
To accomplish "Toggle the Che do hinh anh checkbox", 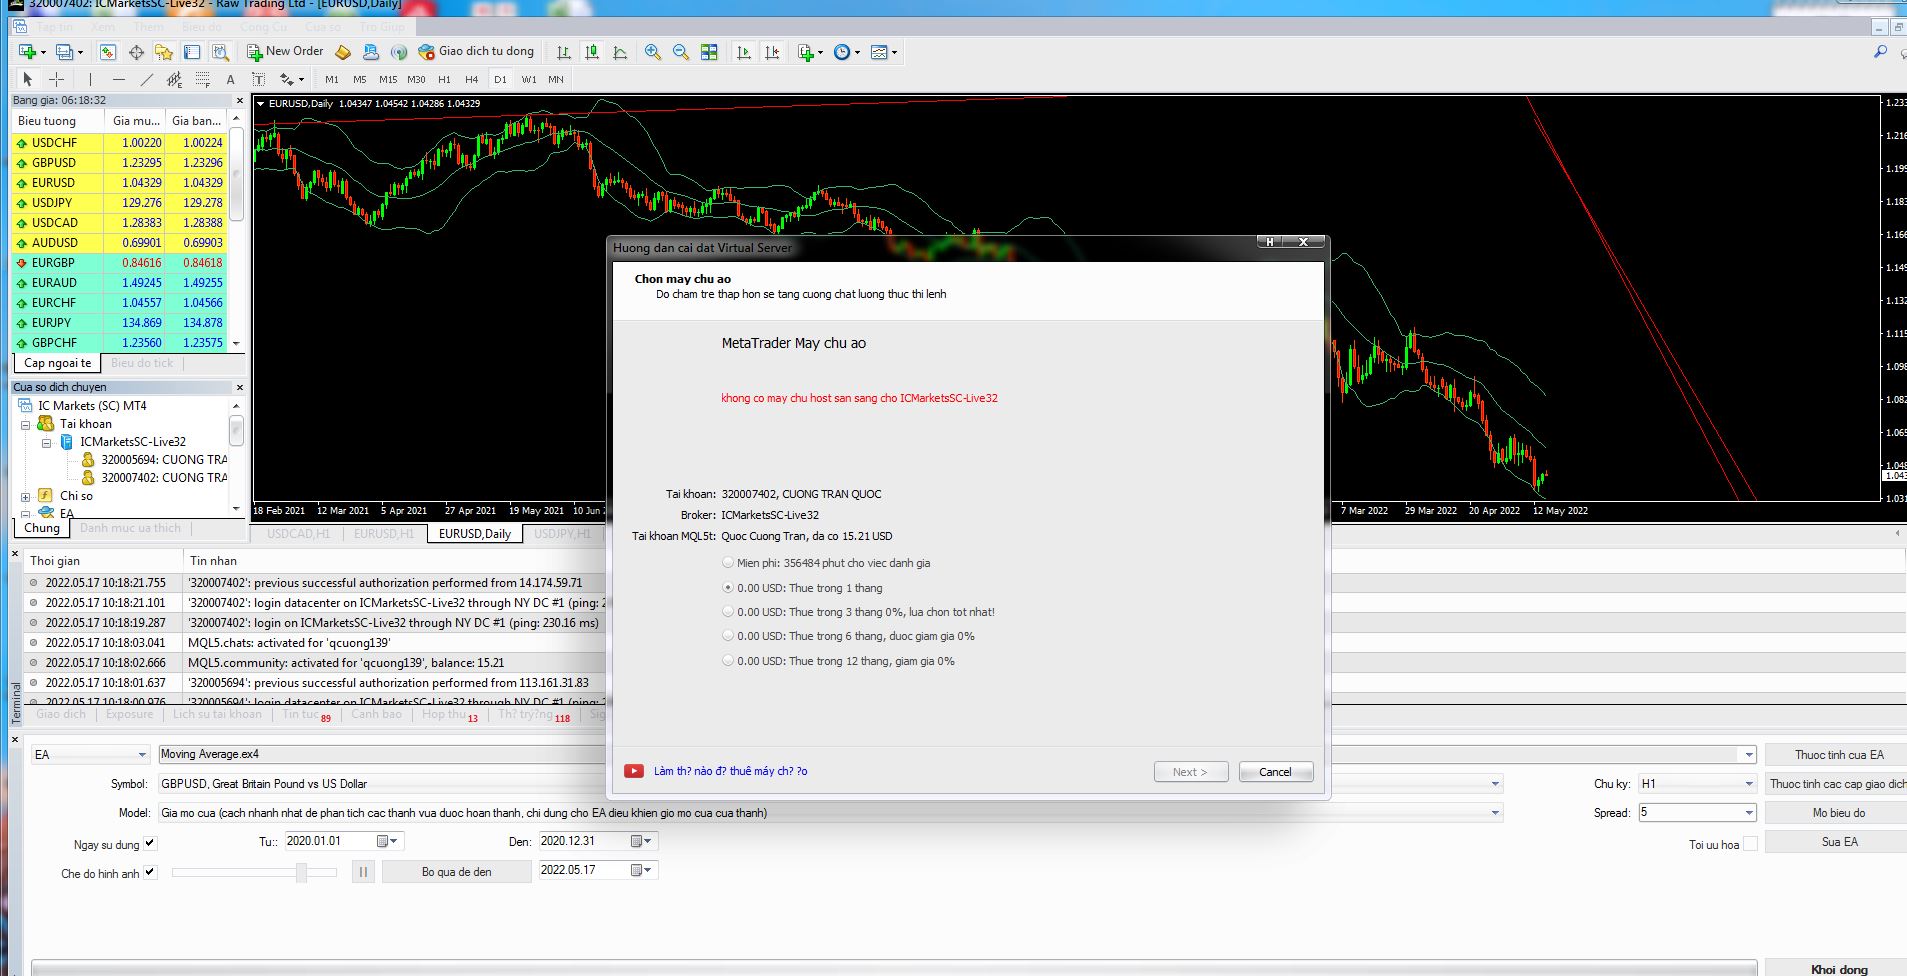I will 150,872.
